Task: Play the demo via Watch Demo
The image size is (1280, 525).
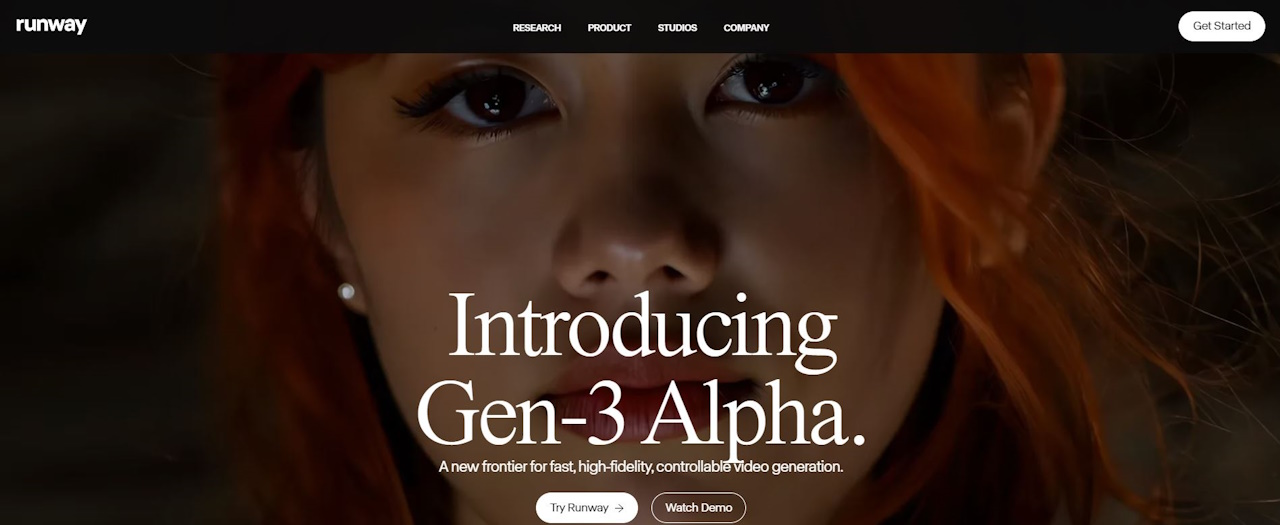Action: 698,508
